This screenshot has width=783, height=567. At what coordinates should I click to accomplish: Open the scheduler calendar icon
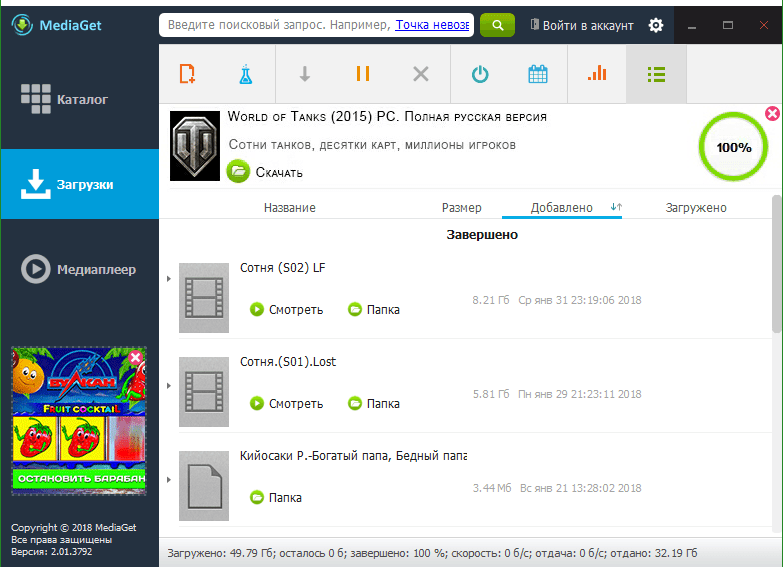538,74
